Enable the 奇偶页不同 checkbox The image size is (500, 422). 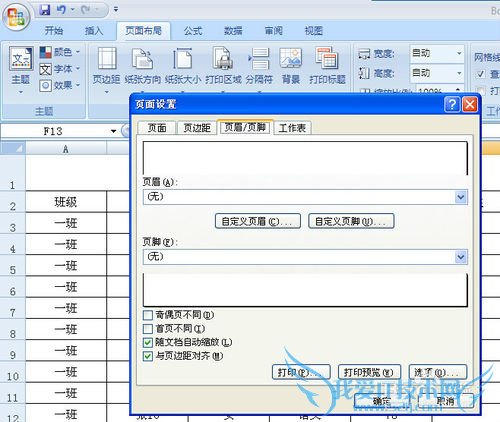click(148, 315)
